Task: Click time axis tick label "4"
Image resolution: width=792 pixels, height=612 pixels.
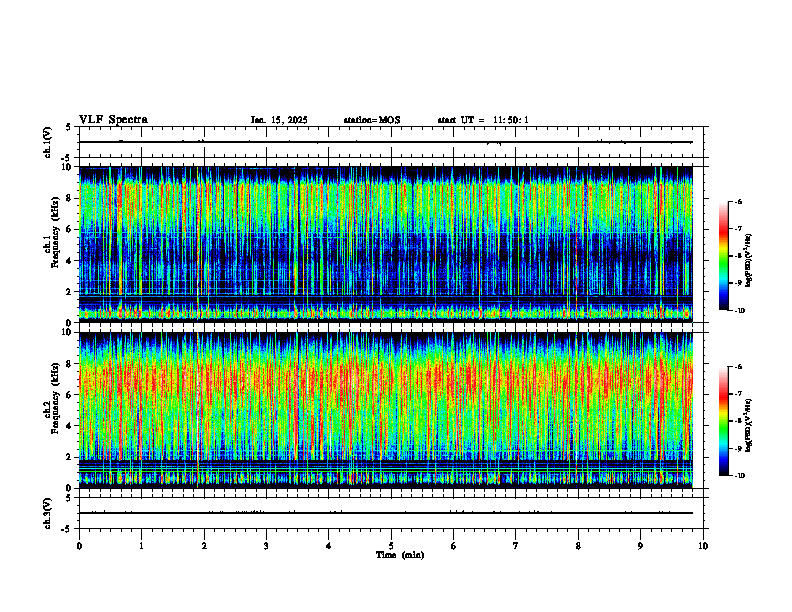Action: (x=329, y=546)
